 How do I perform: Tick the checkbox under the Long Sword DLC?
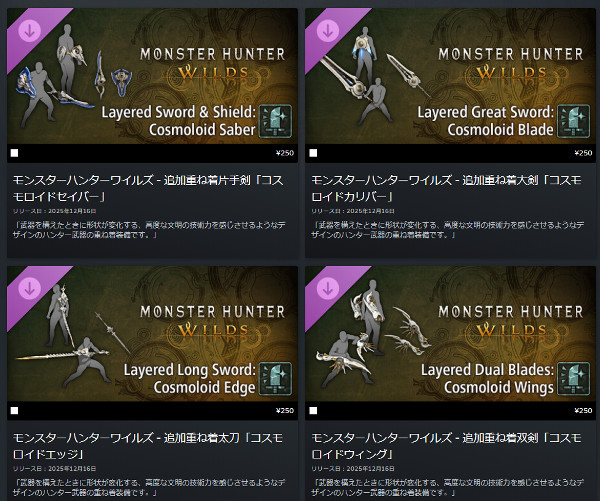pos(15,411)
